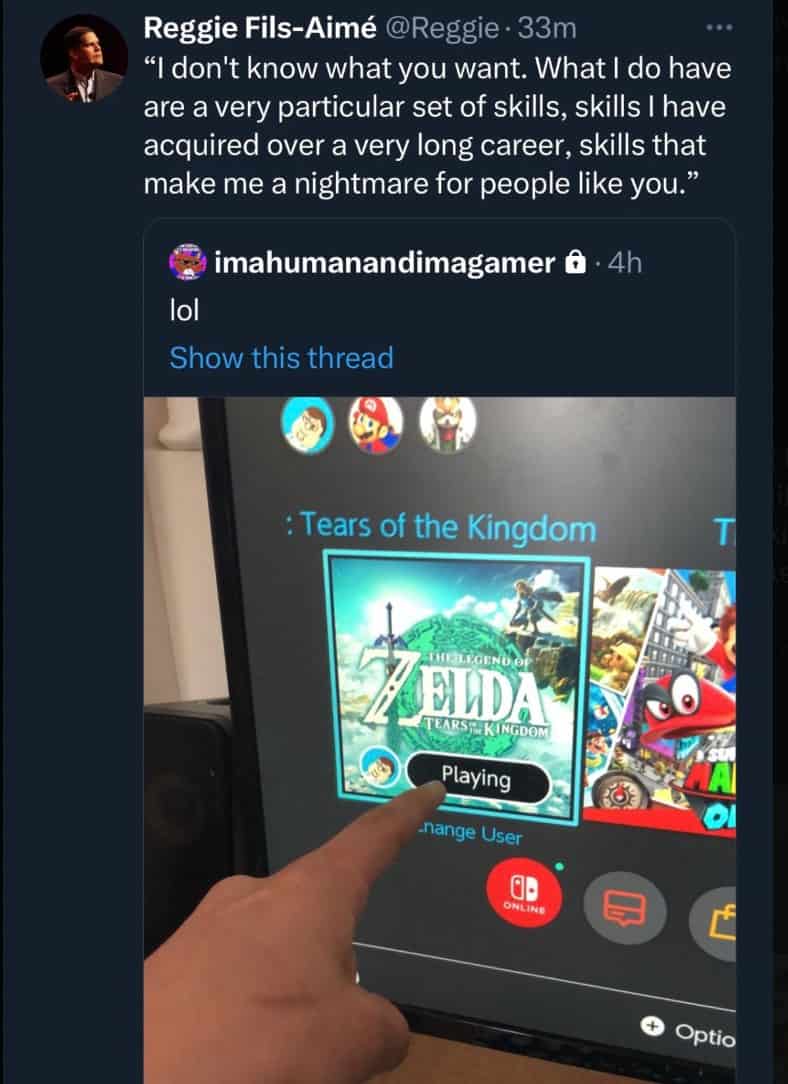Open the tweet's three-dot more menu
788x1084 pixels.
719,28
